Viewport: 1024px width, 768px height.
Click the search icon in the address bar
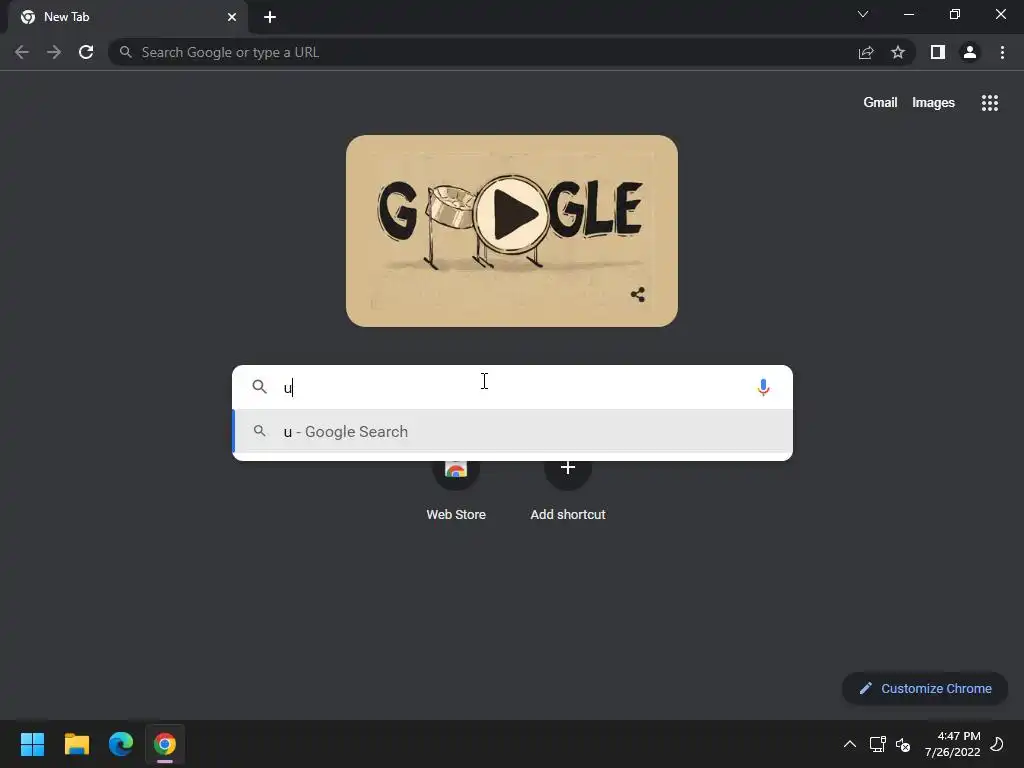pyautogui.click(x=125, y=52)
